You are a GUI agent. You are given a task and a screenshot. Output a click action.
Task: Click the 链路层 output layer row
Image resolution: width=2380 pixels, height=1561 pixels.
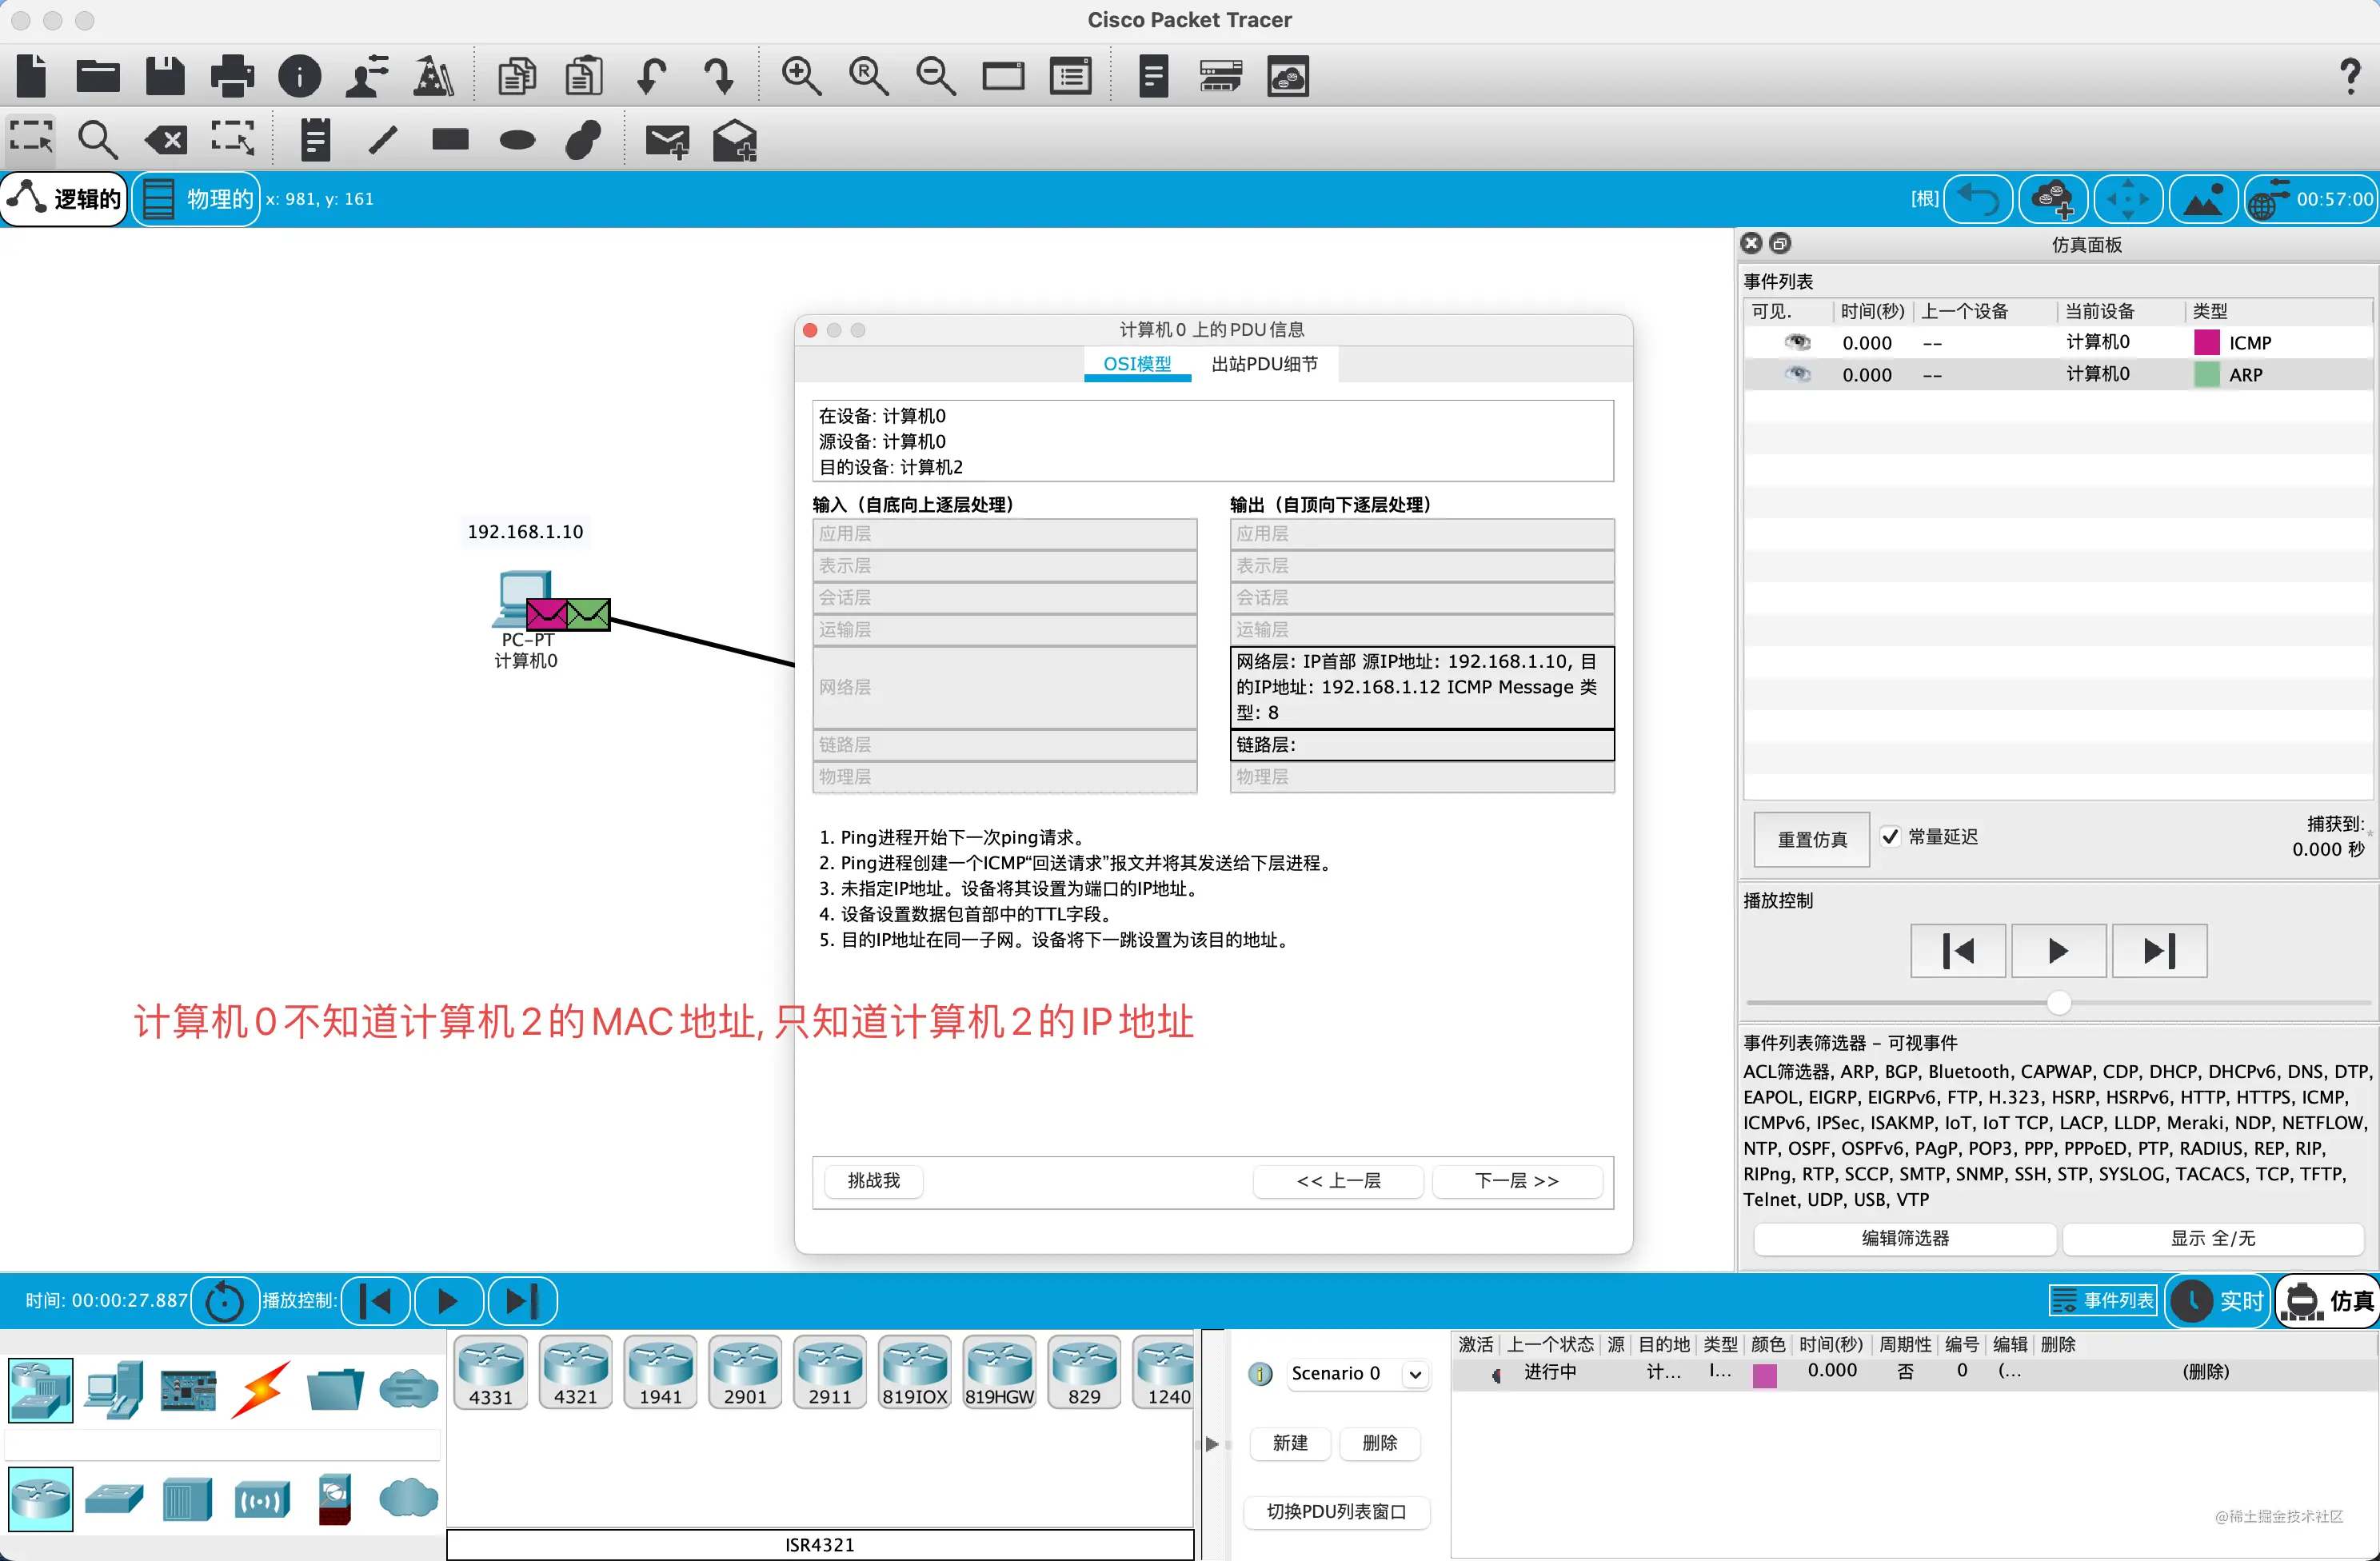point(1421,745)
